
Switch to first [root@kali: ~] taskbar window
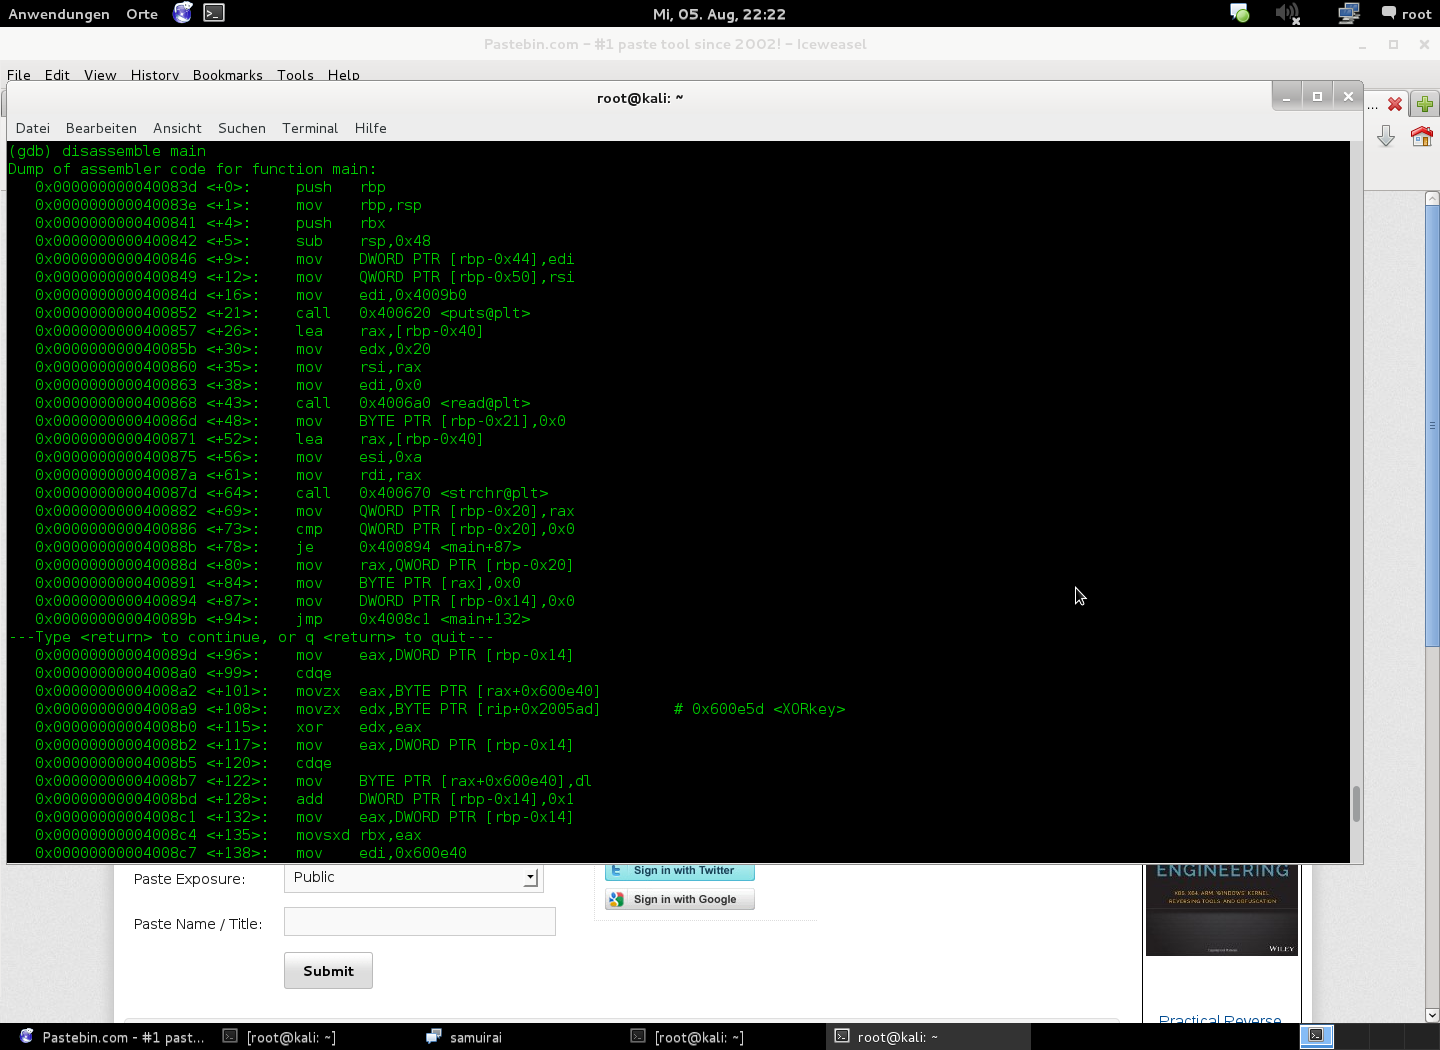pyautogui.click(x=280, y=1037)
